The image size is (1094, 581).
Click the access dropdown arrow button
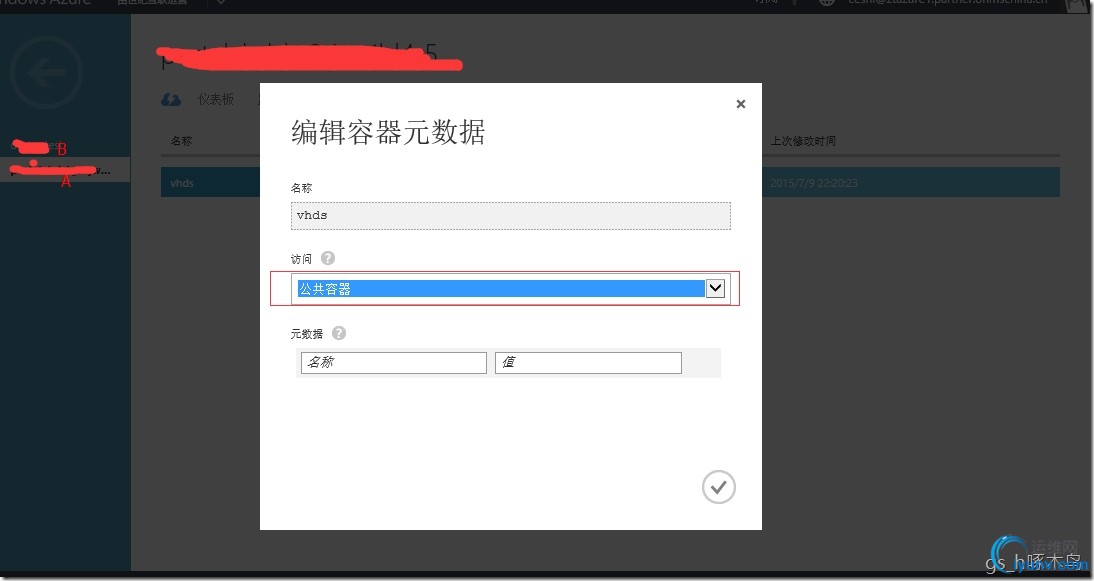pos(715,288)
